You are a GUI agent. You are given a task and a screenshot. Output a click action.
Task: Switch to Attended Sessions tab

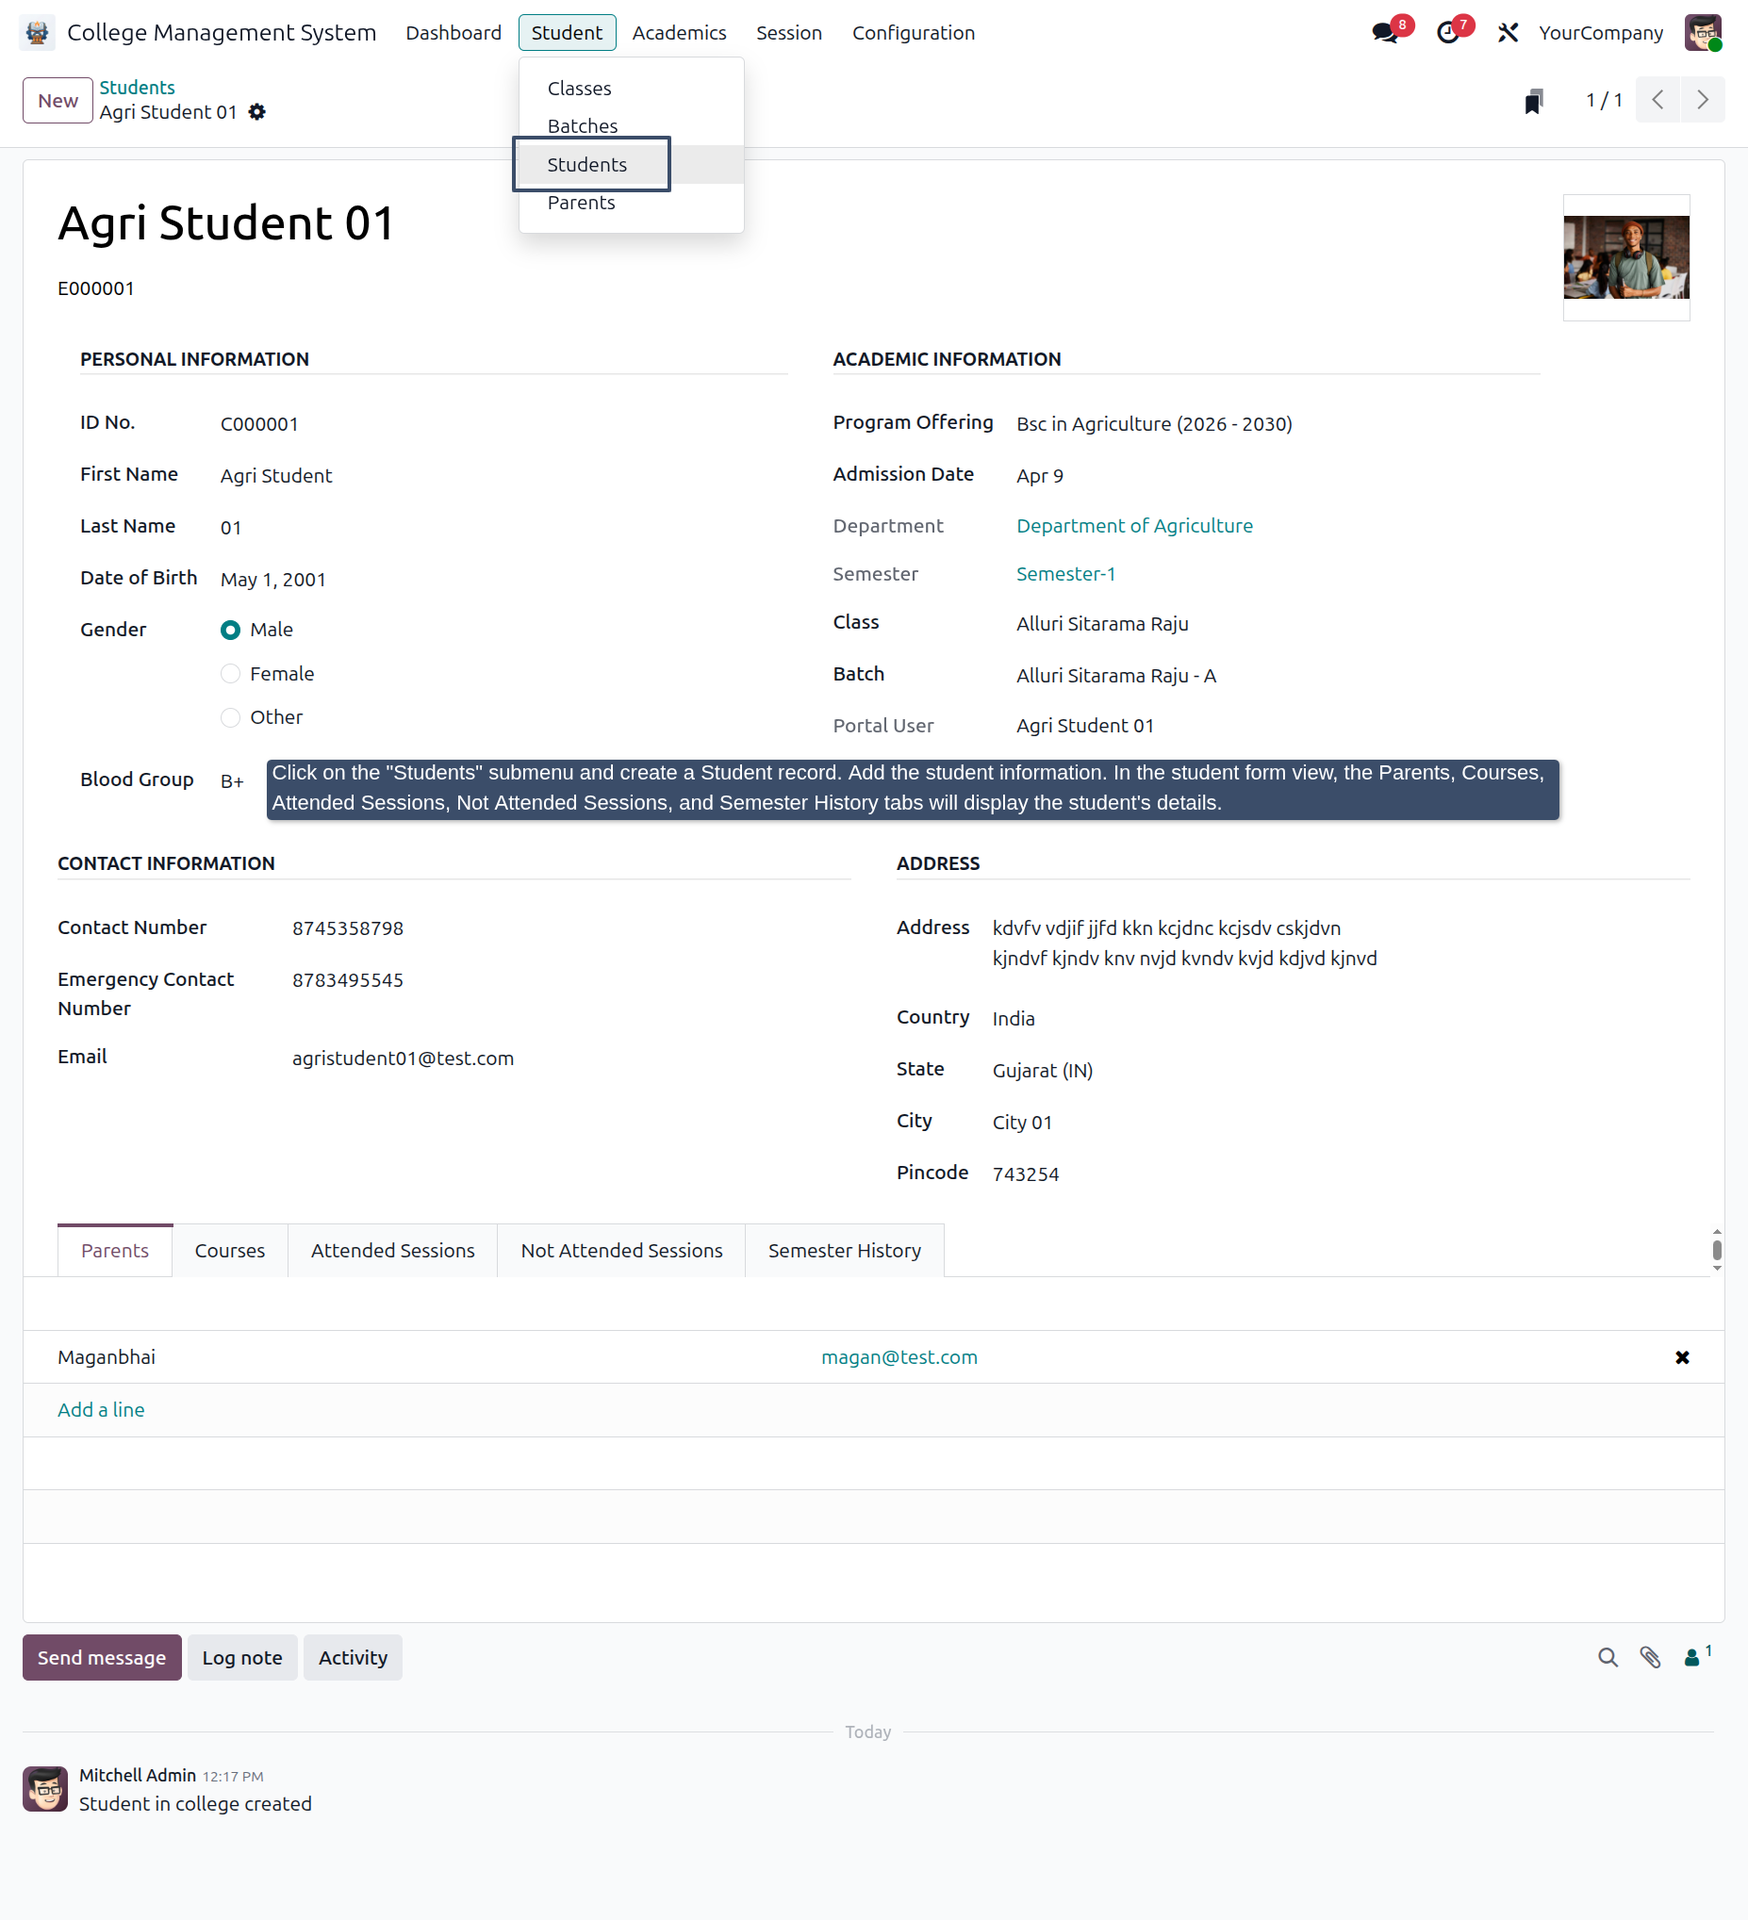pos(393,1251)
